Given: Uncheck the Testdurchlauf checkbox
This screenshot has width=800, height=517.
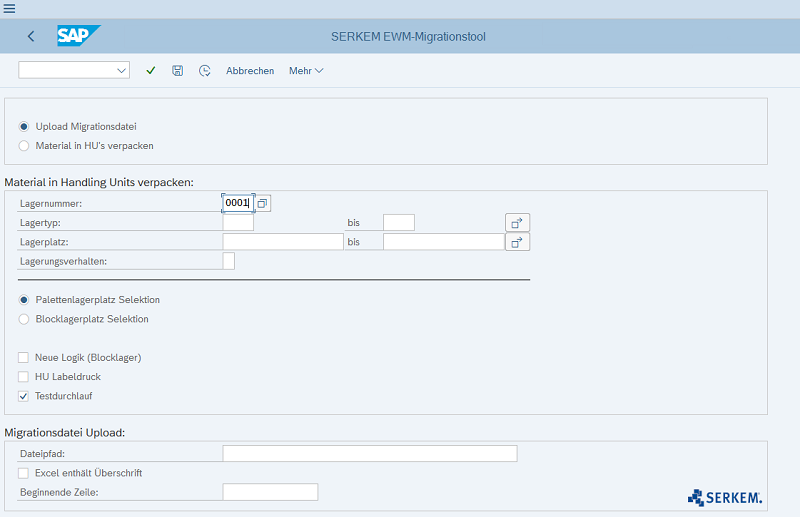Looking at the screenshot, I should point(23,396).
